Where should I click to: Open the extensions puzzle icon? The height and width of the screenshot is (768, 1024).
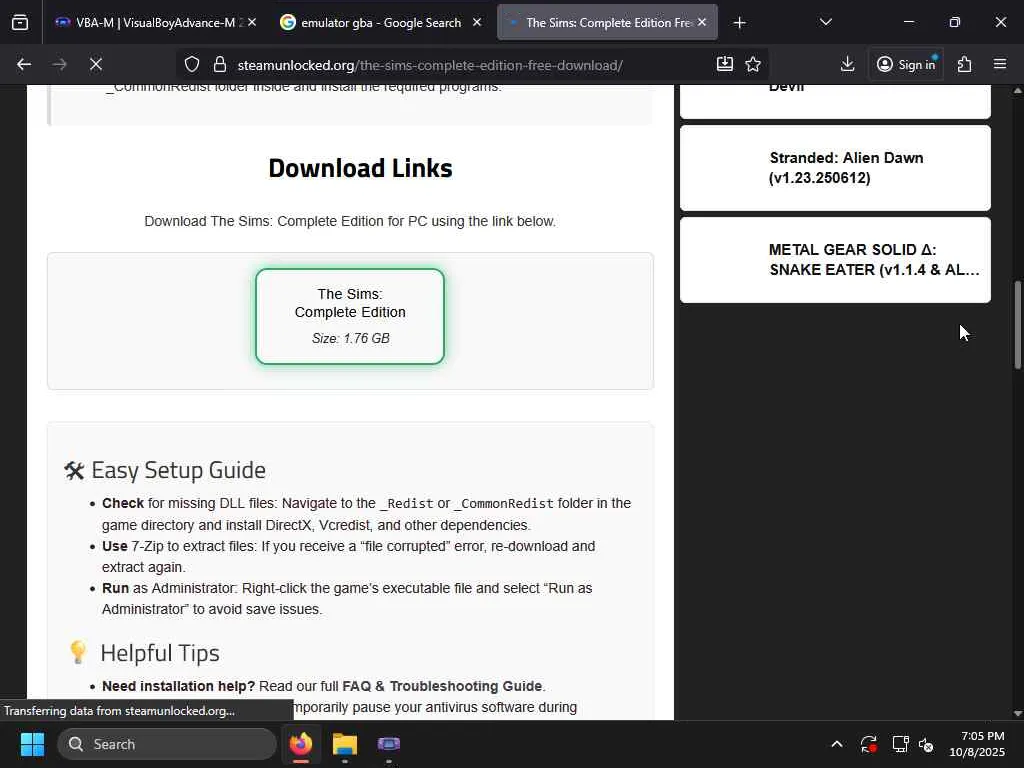click(x=964, y=64)
